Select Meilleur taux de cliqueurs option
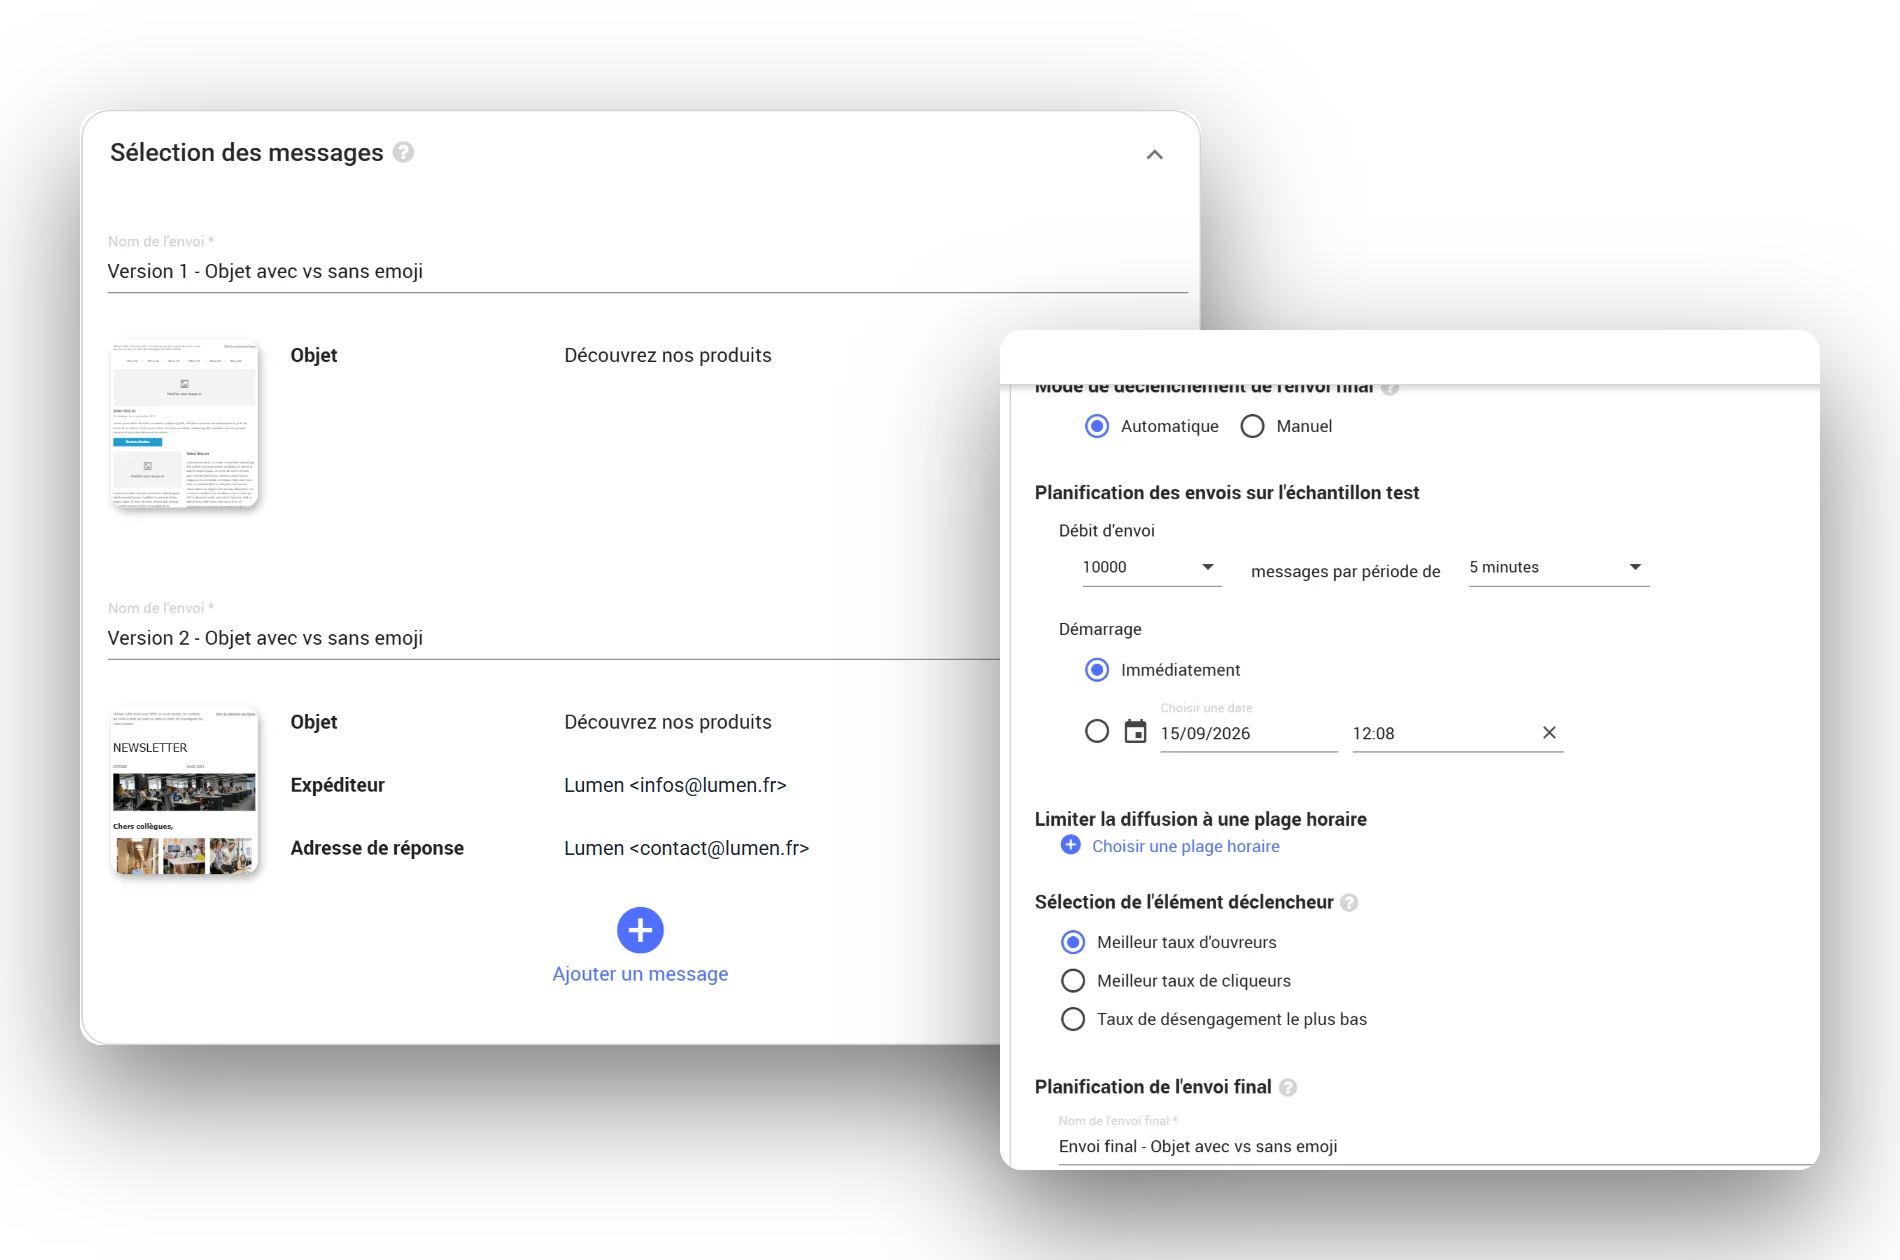 click(1073, 981)
